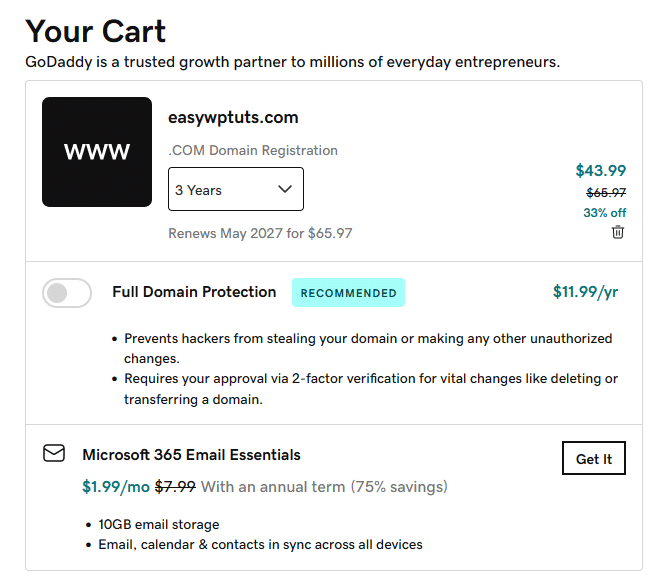Select the Microsoft 365 Email Essentials title

coord(191,455)
